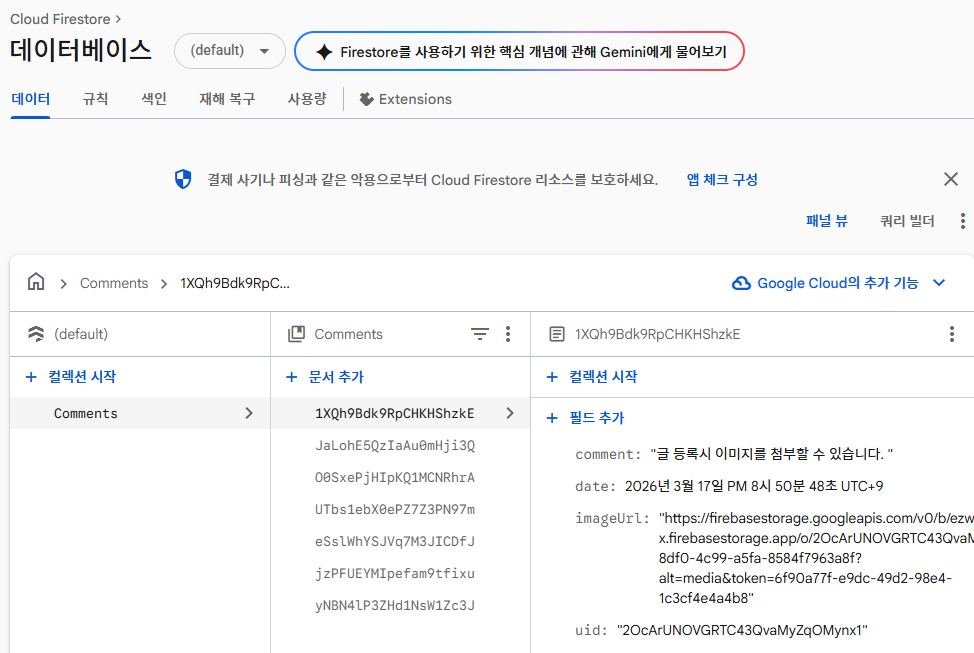This screenshot has height=653, width=974.
Task: Click the chevron on the 1XQh9Bdk9RpCHKHShzkE row
Action: coord(509,413)
